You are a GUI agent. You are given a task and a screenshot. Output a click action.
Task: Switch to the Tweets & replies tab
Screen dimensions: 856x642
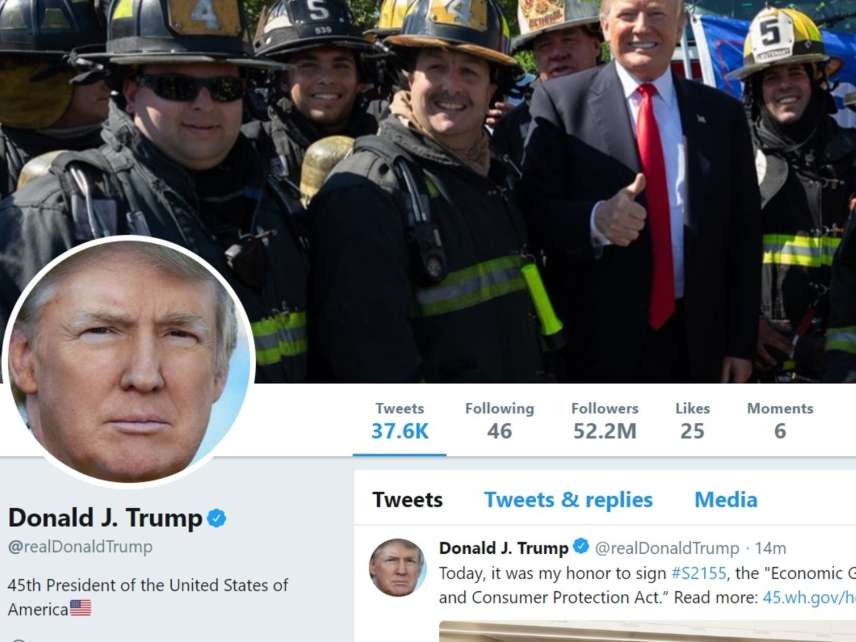pyautogui.click(x=568, y=500)
